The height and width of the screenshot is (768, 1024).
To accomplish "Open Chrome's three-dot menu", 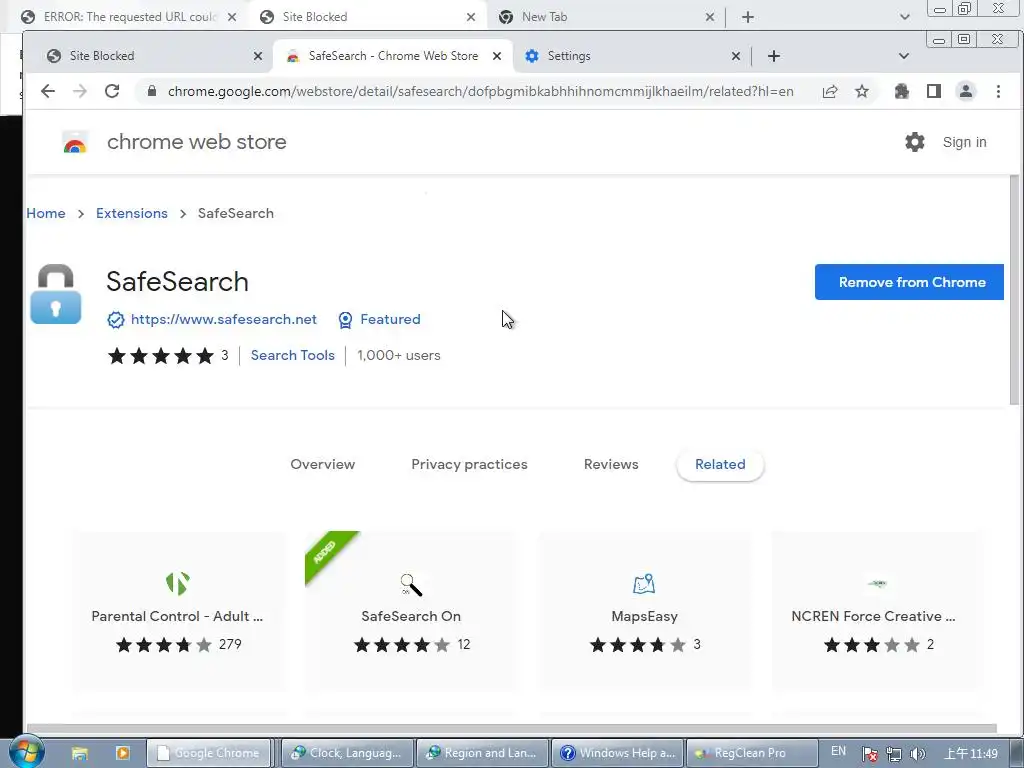I will point(999,91).
